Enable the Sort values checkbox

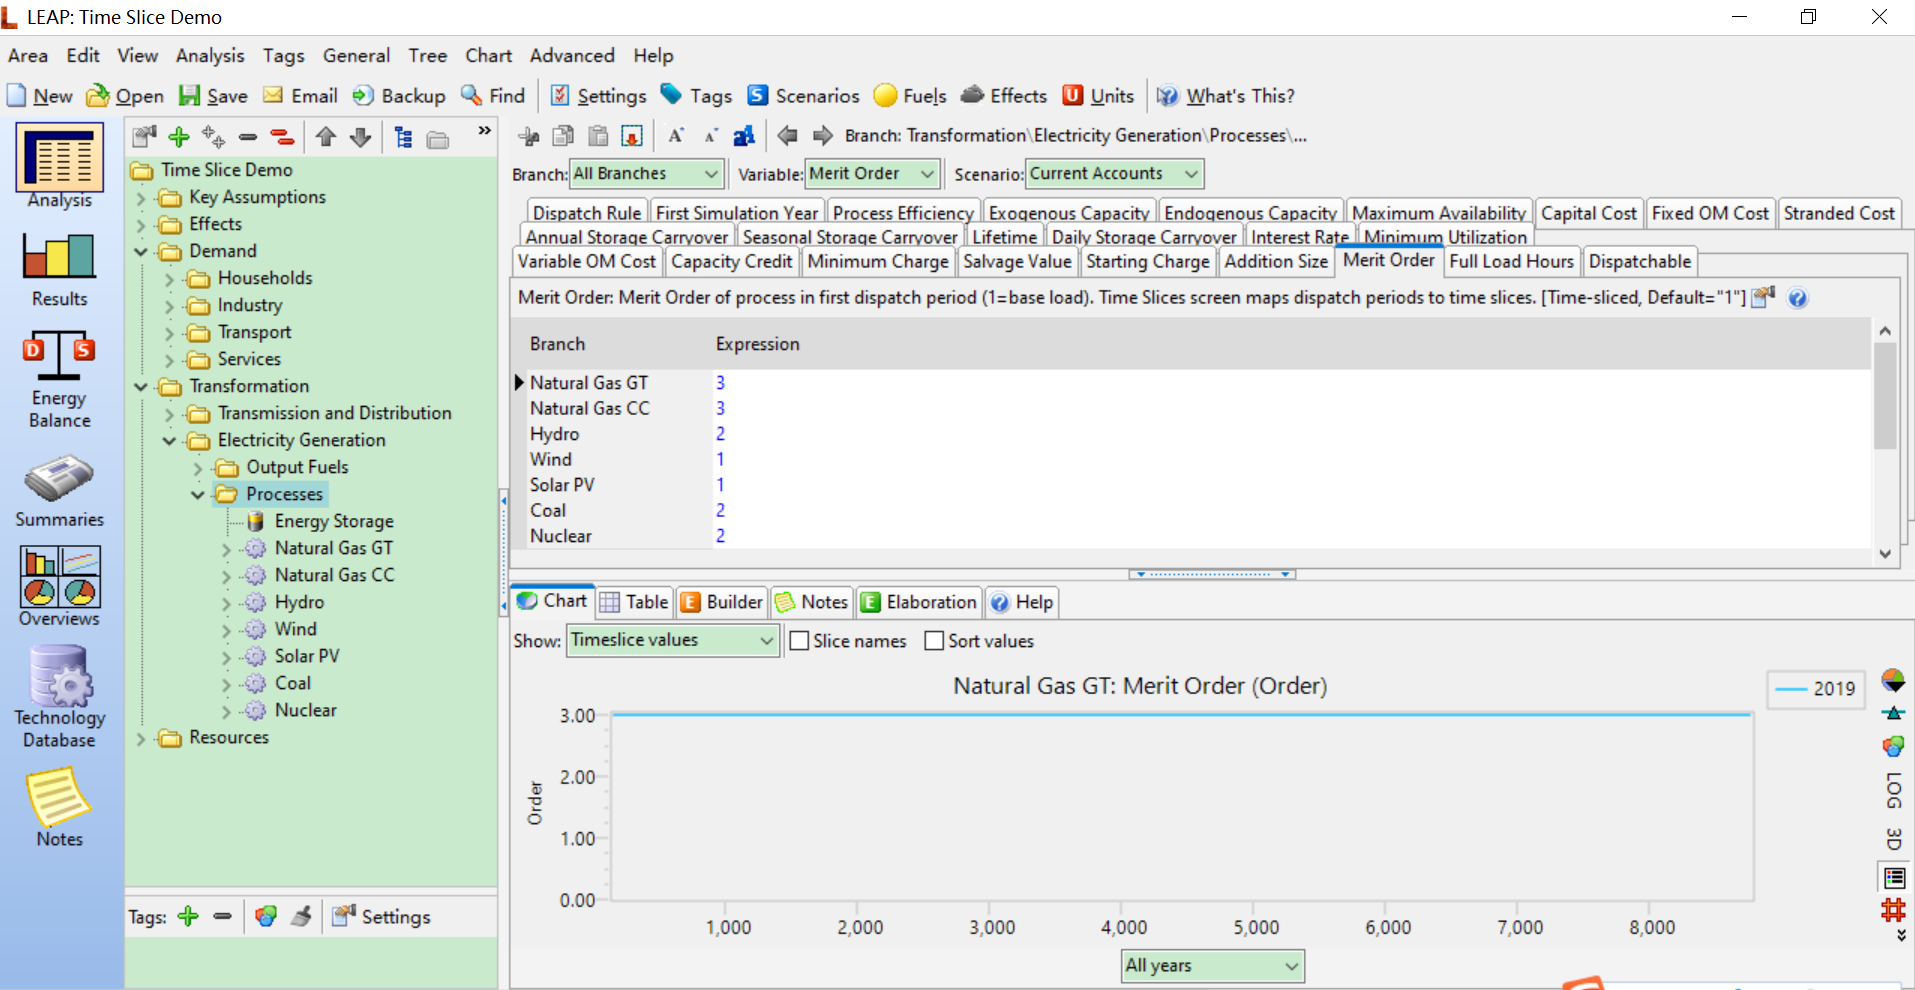[934, 641]
